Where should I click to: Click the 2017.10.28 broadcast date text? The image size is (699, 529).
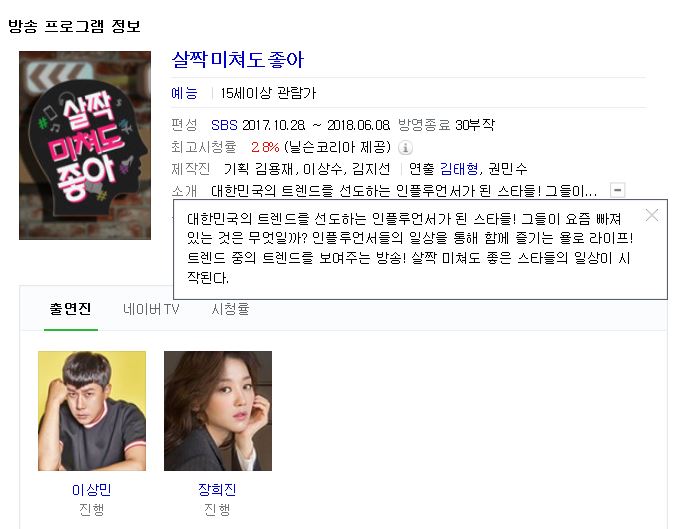[274, 125]
